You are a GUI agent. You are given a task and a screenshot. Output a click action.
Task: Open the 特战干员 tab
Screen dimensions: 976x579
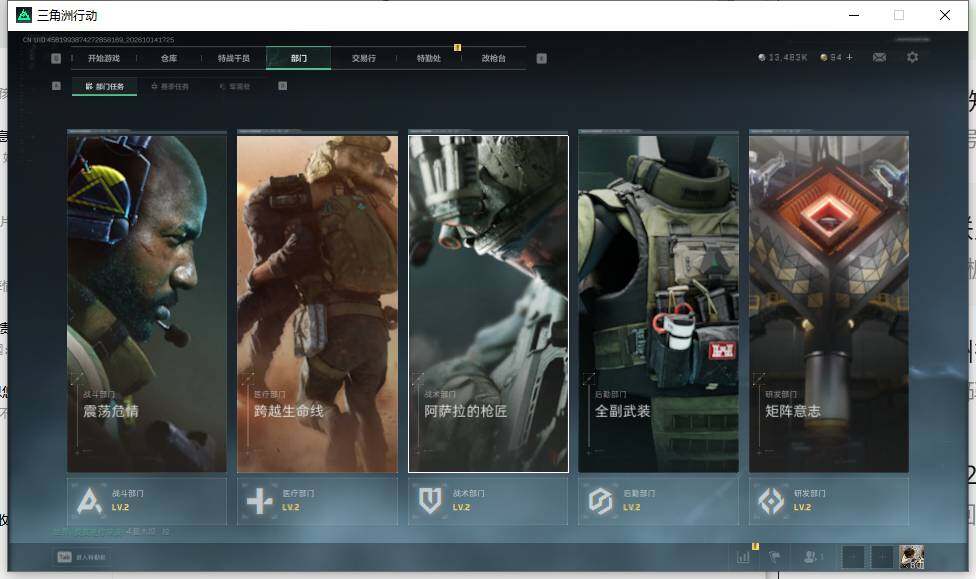[x=233, y=59]
